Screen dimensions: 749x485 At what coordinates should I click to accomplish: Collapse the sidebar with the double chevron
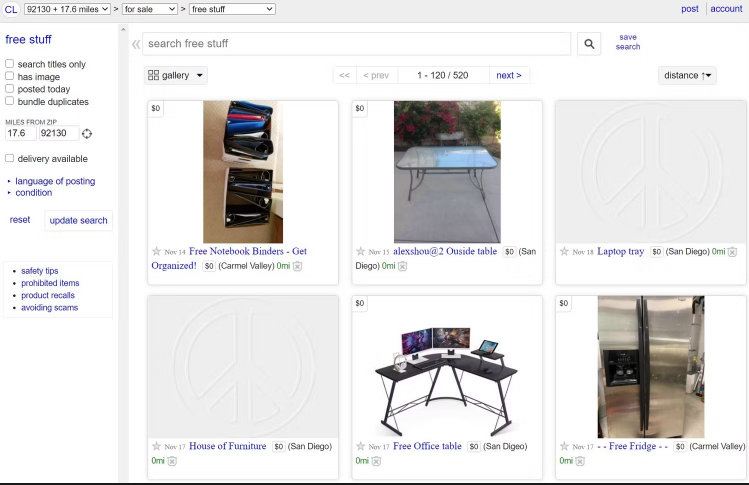click(x=136, y=44)
